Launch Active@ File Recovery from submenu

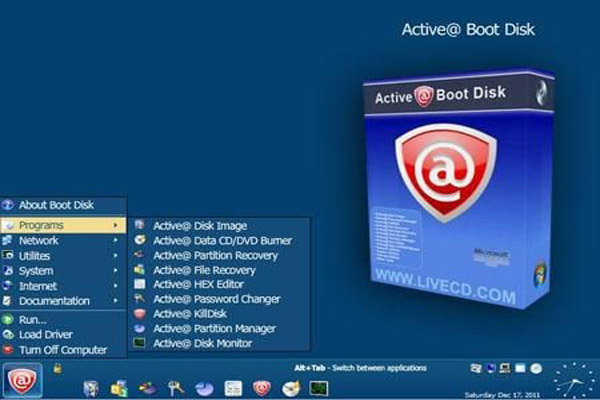coord(219,270)
